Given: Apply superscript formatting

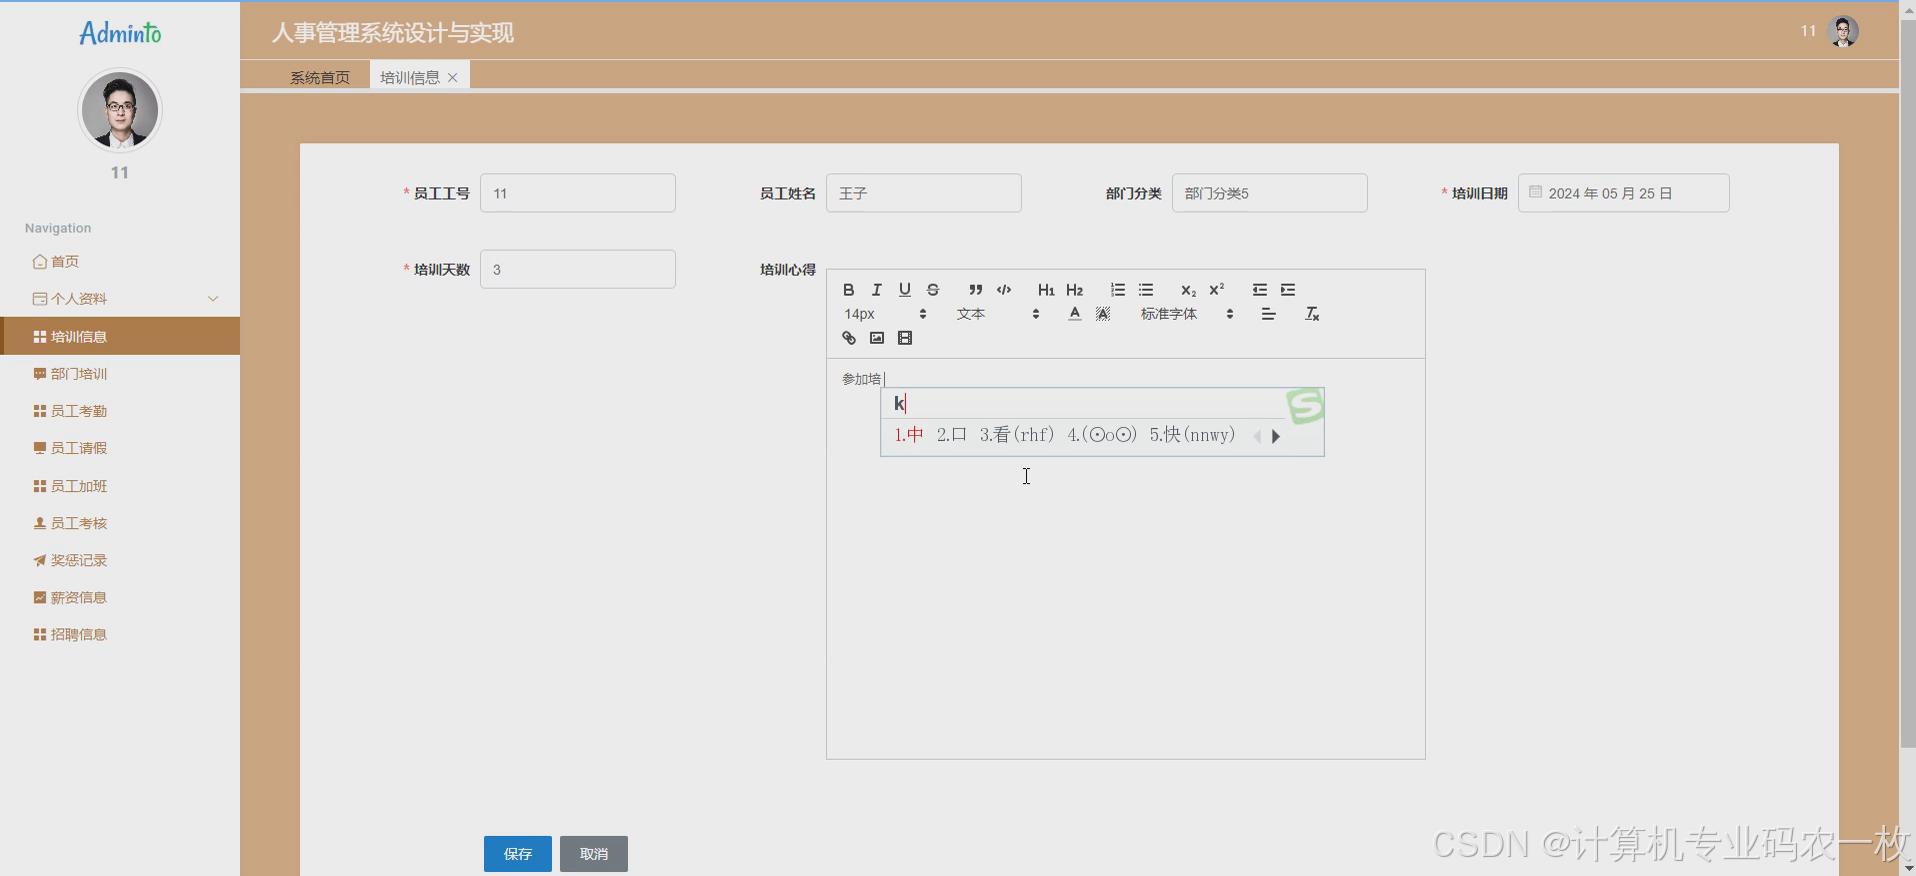Looking at the screenshot, I should pos(1216,290).
